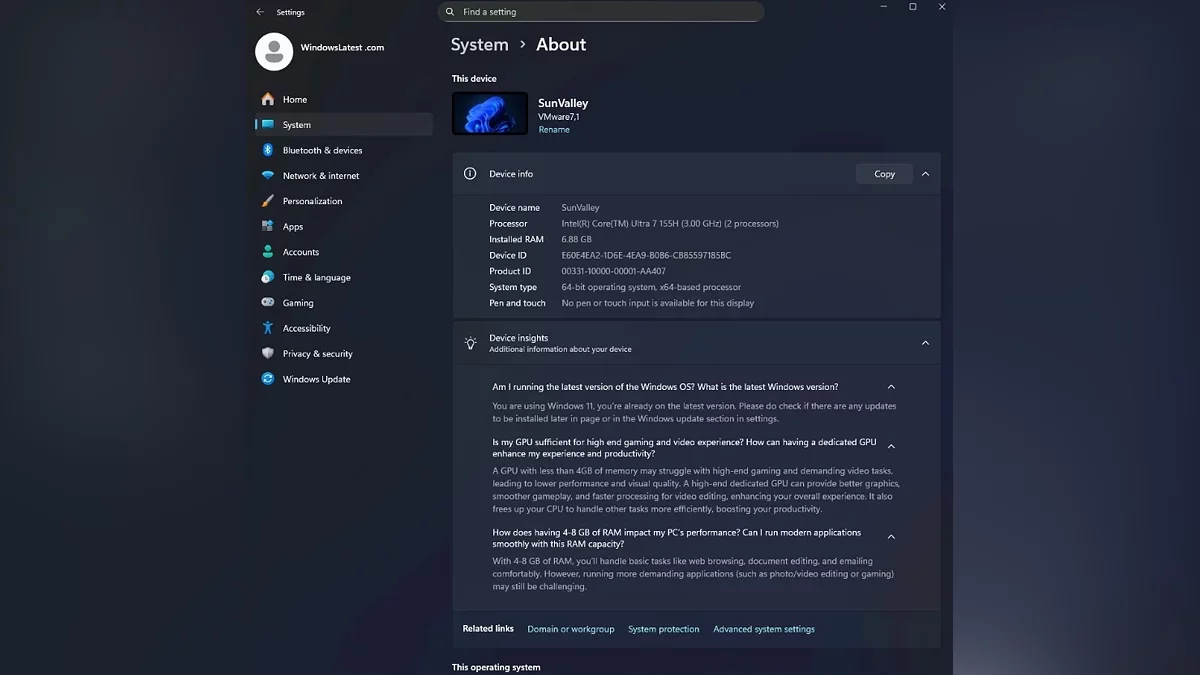Click the This operating system heading
Image resolution: width=1200 pixels, height=675 pixels.
(x=496, y=667)
